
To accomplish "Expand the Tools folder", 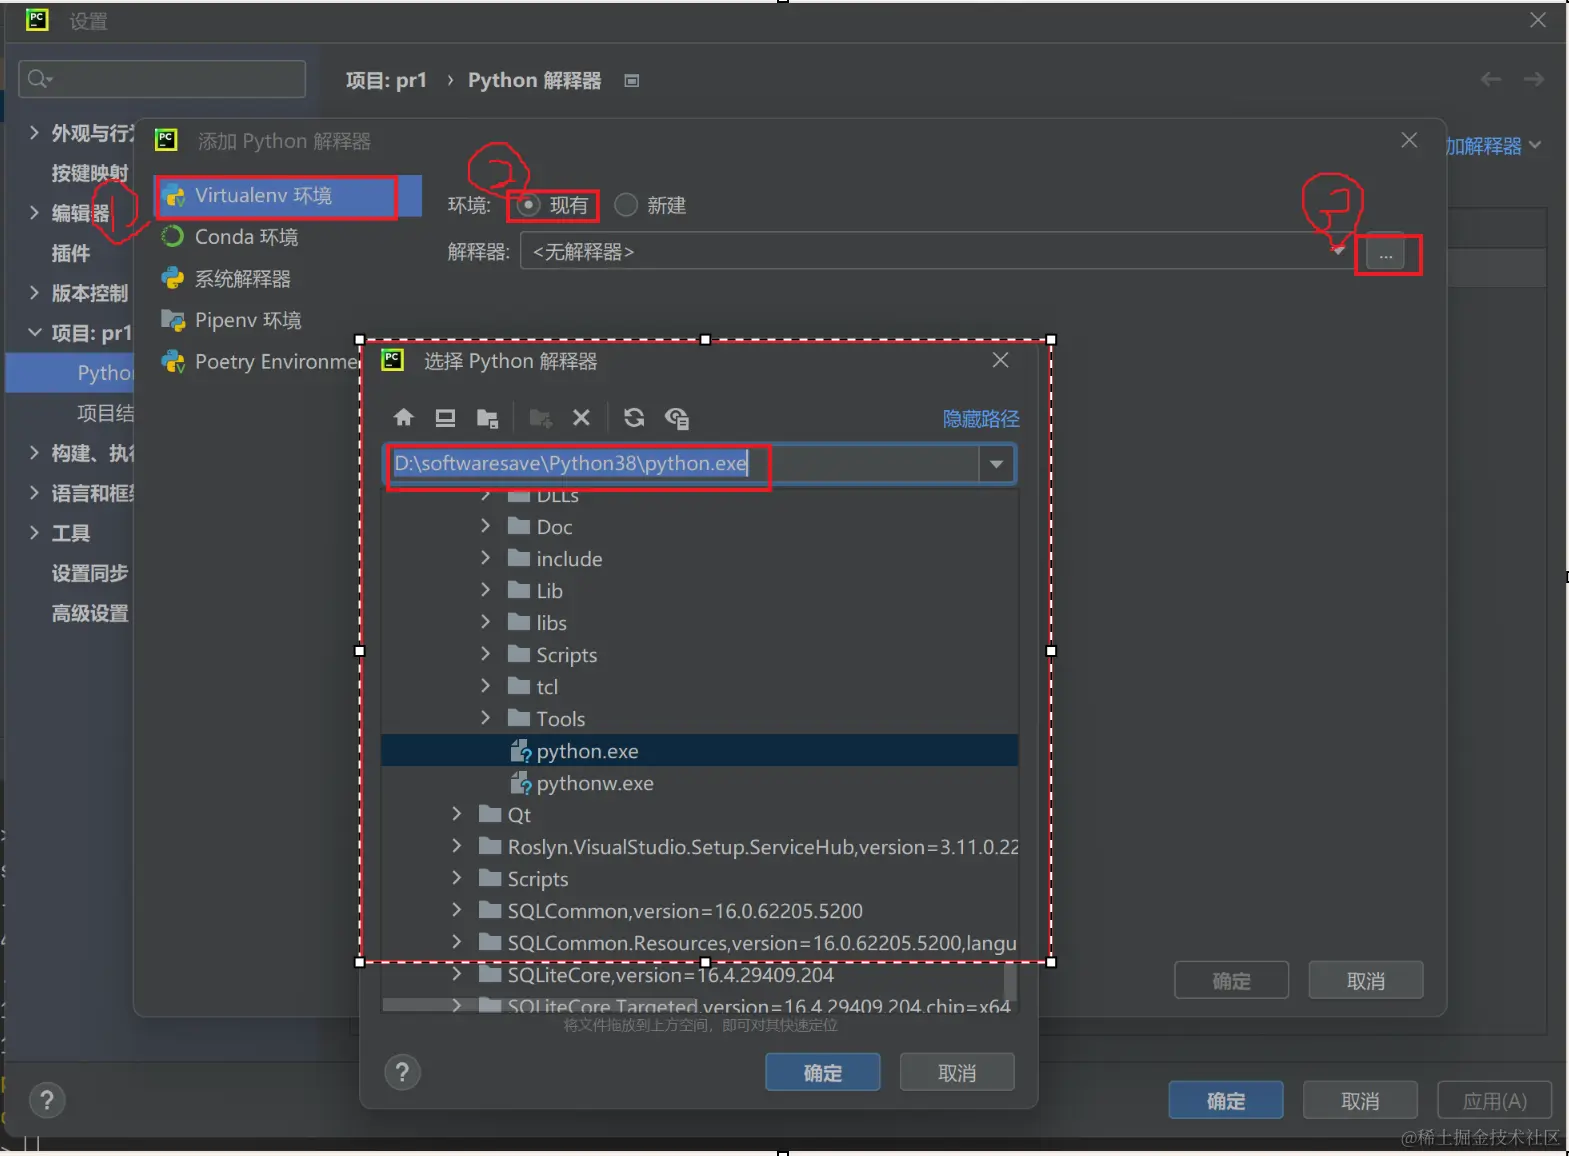I will 486,718.
